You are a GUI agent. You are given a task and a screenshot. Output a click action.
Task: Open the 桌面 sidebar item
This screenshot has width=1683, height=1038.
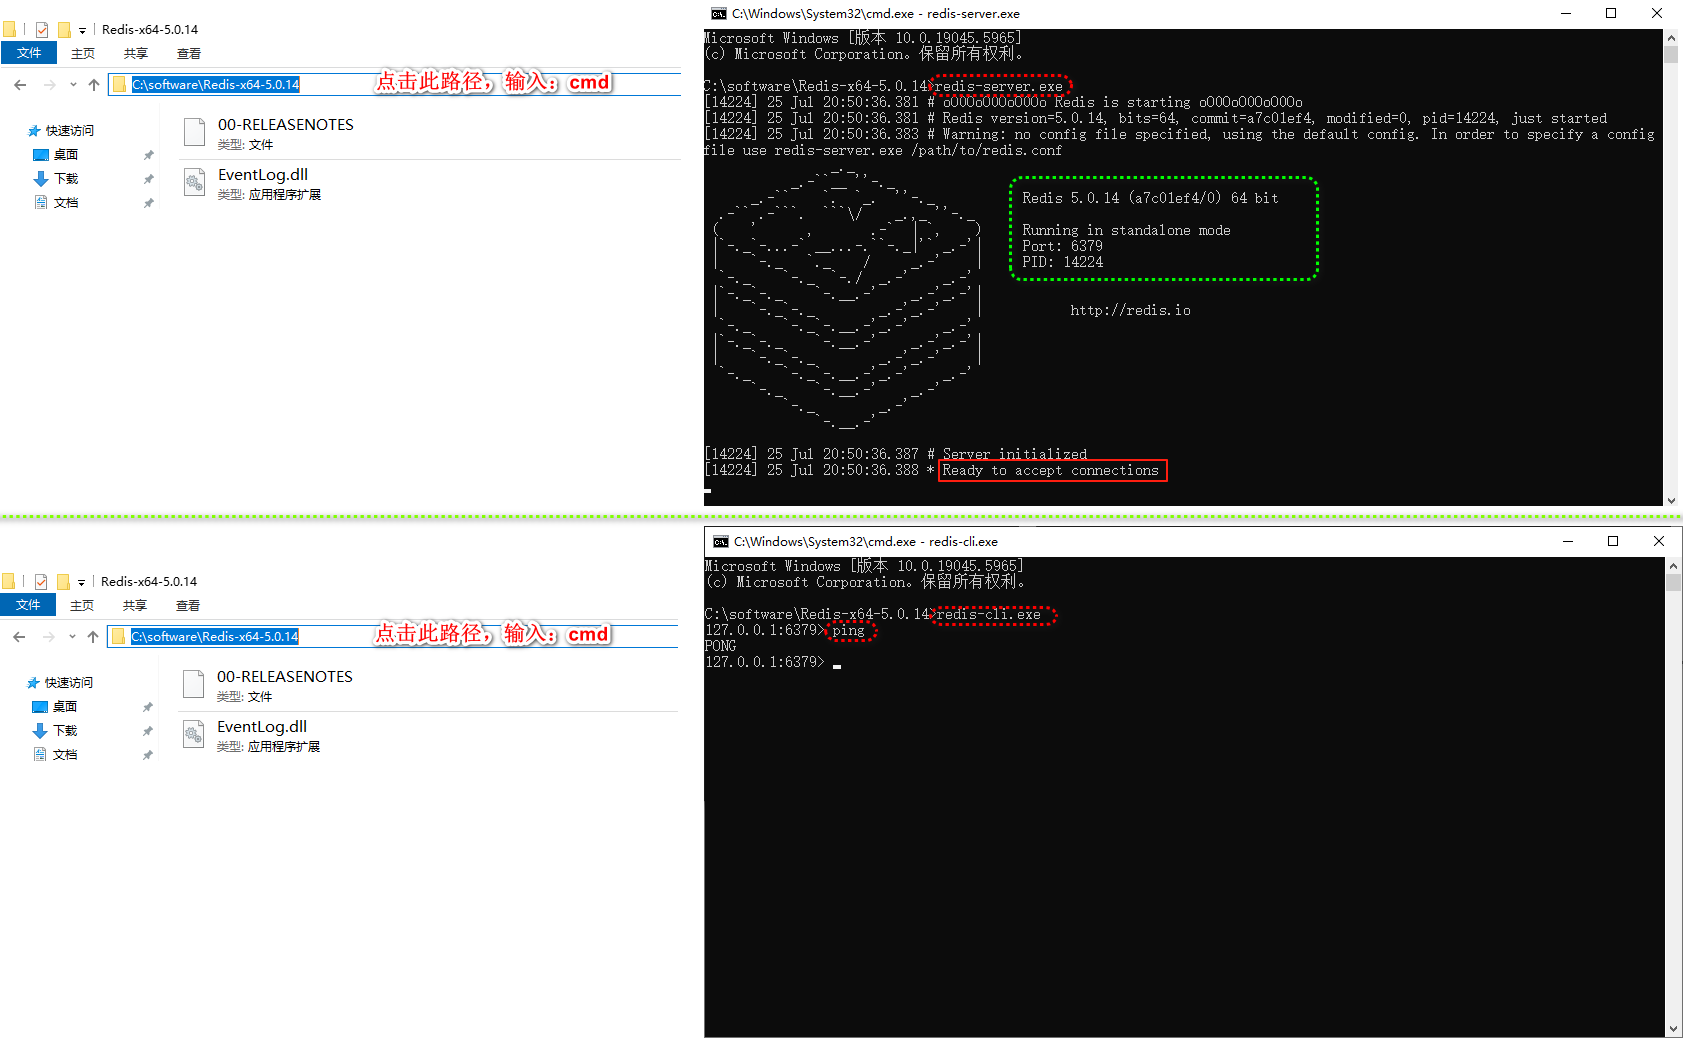(64, 154)
